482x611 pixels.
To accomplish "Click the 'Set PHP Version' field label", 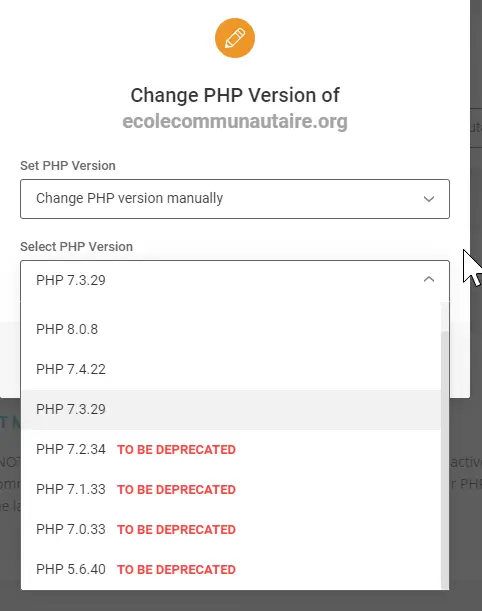I will [68, 166].
